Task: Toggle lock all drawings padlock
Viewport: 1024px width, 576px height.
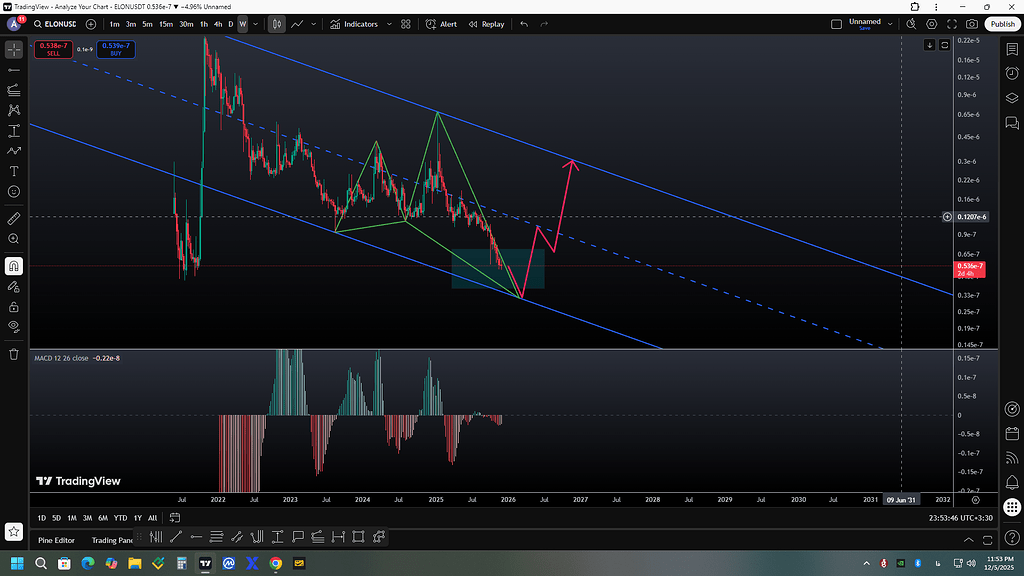Action: (14, 306)
